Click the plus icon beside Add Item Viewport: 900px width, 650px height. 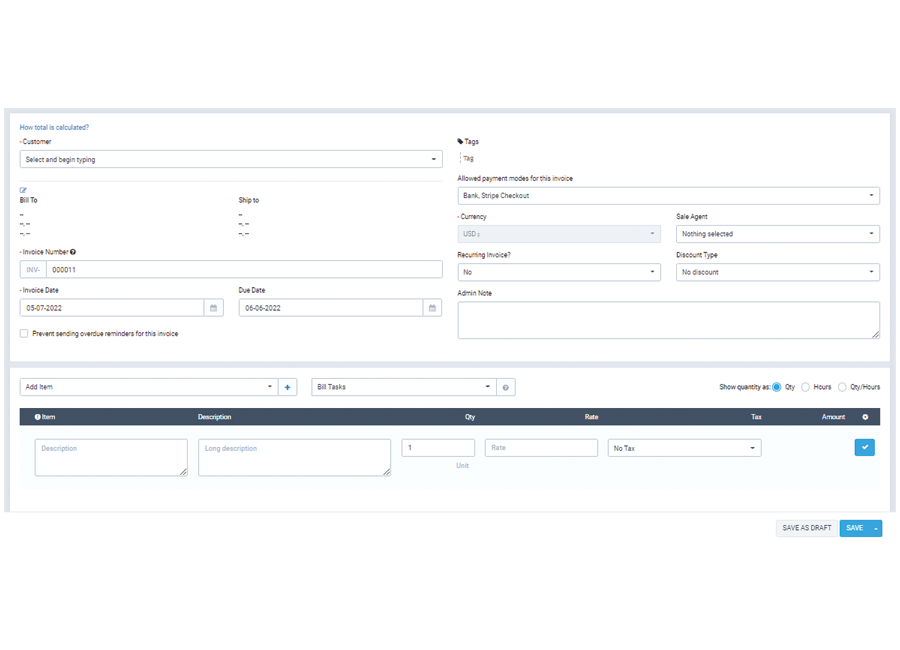[x=287, y=387]
